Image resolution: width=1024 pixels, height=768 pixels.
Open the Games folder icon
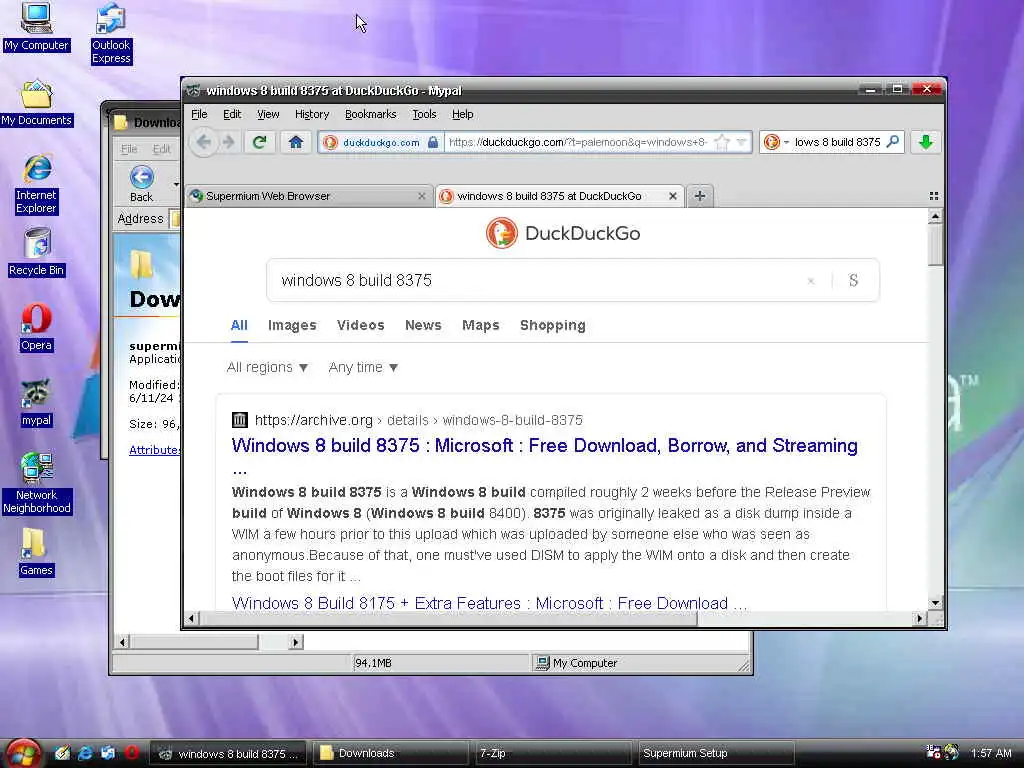(x=36, y=552)
